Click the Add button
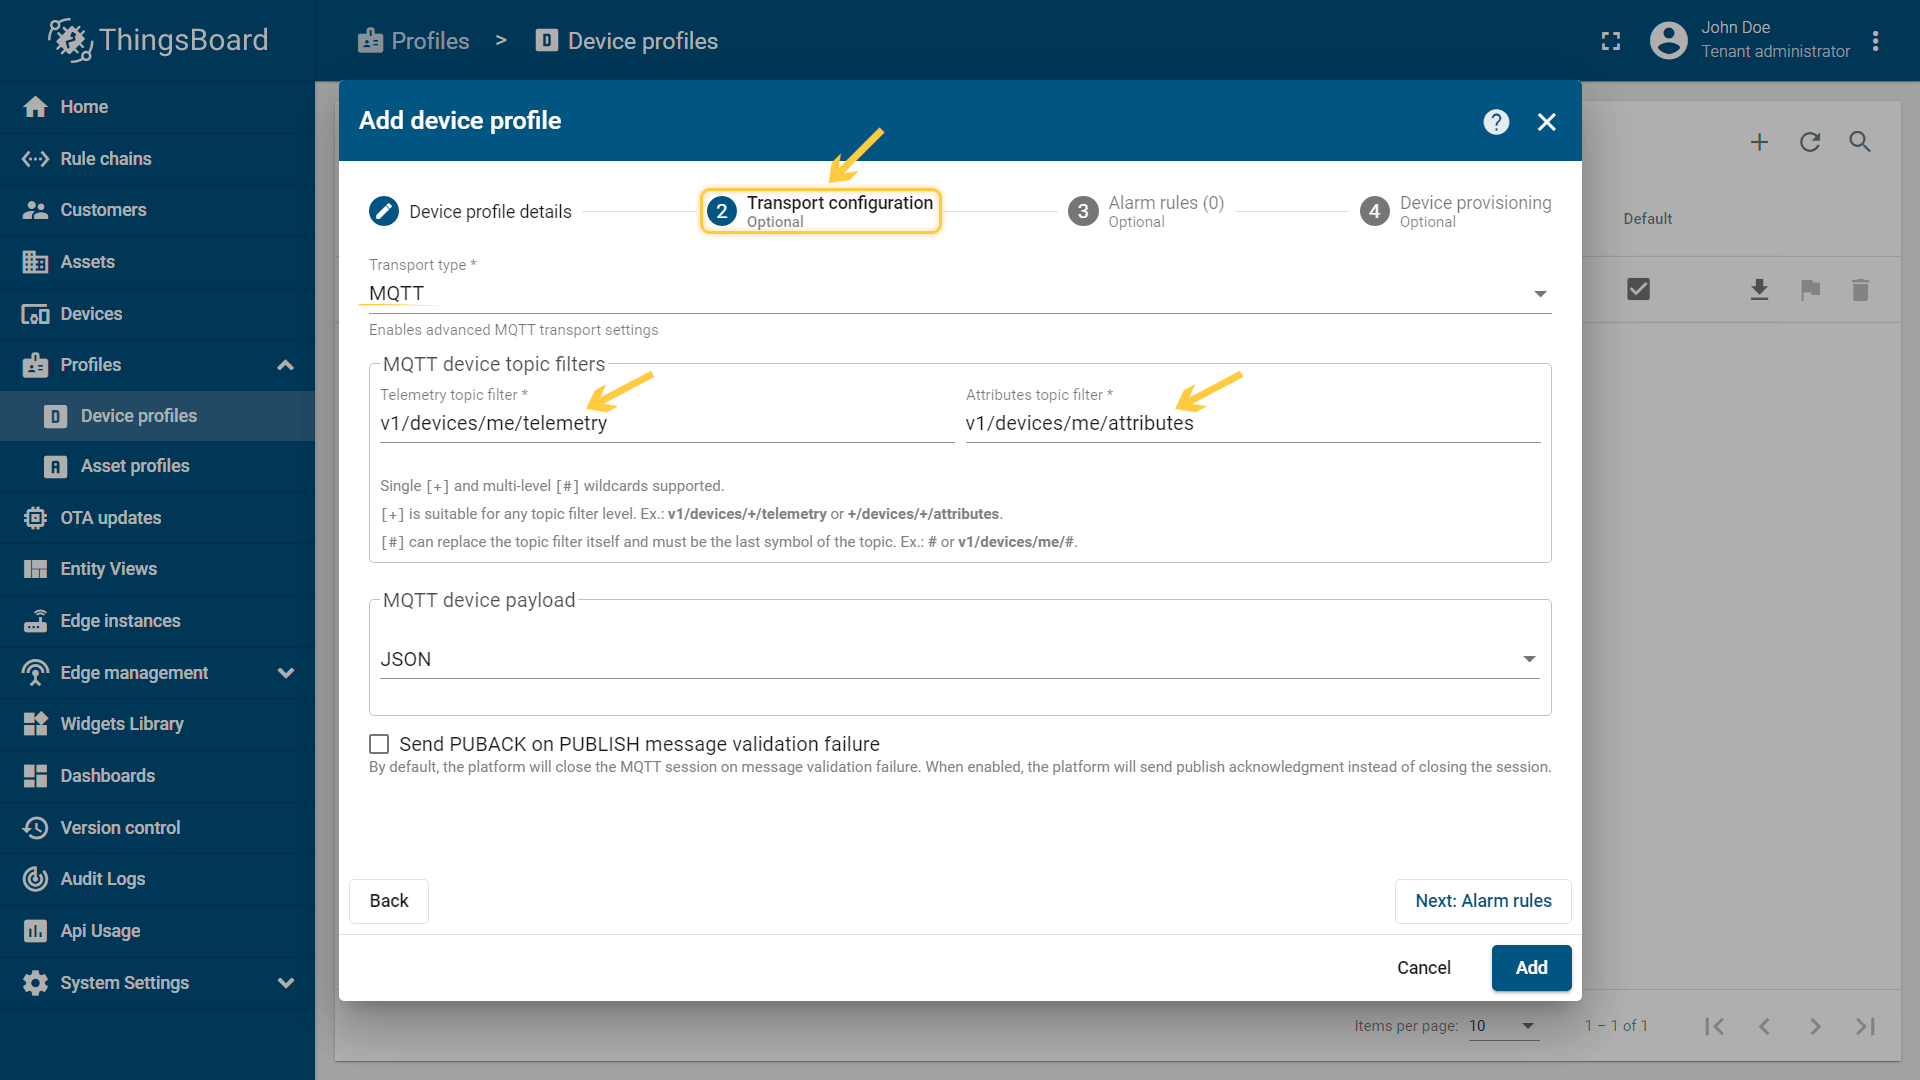This screenshot has height=1080, width=1920. click(x=1531, y=968)
